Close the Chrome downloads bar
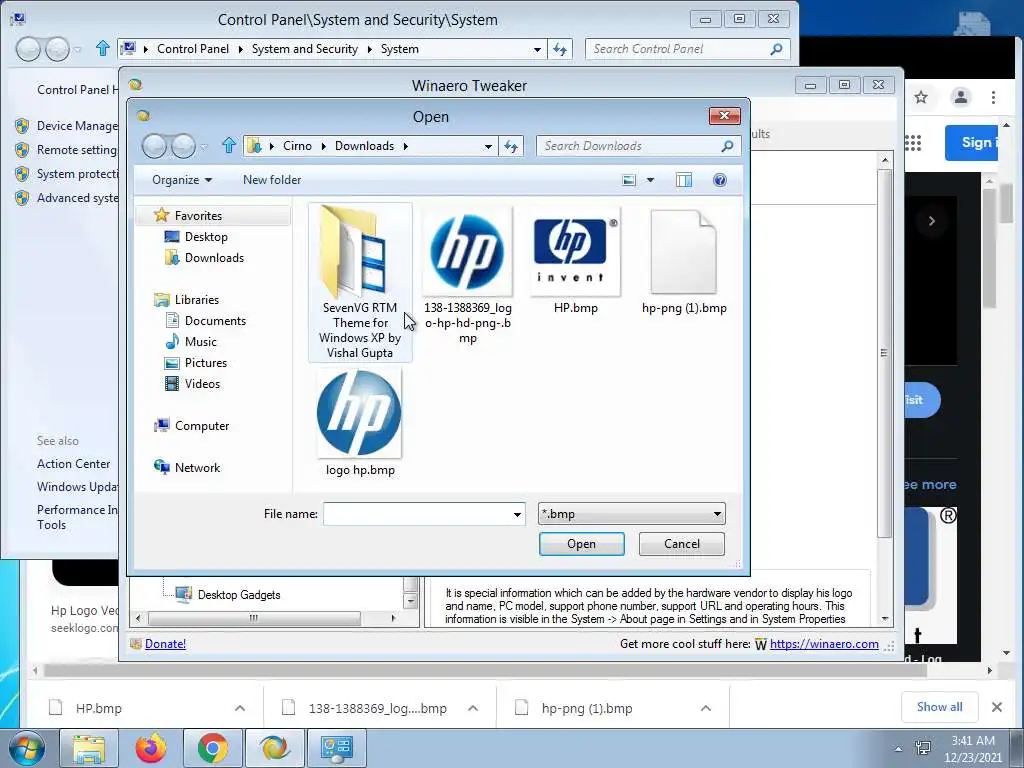1024x768 pixels. [997, 707]
